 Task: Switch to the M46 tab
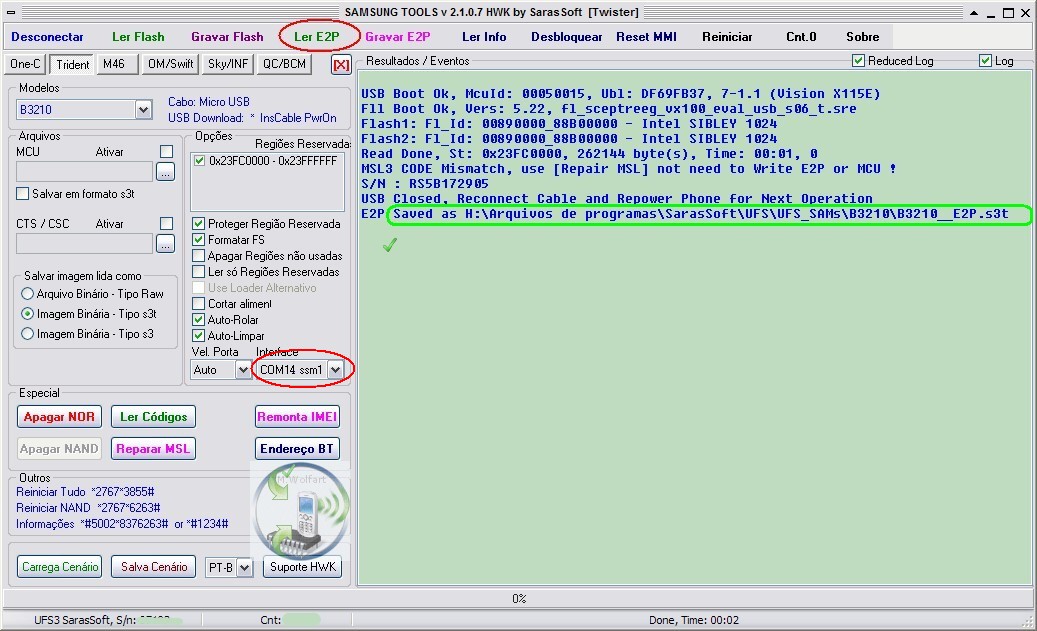[114, 64]
